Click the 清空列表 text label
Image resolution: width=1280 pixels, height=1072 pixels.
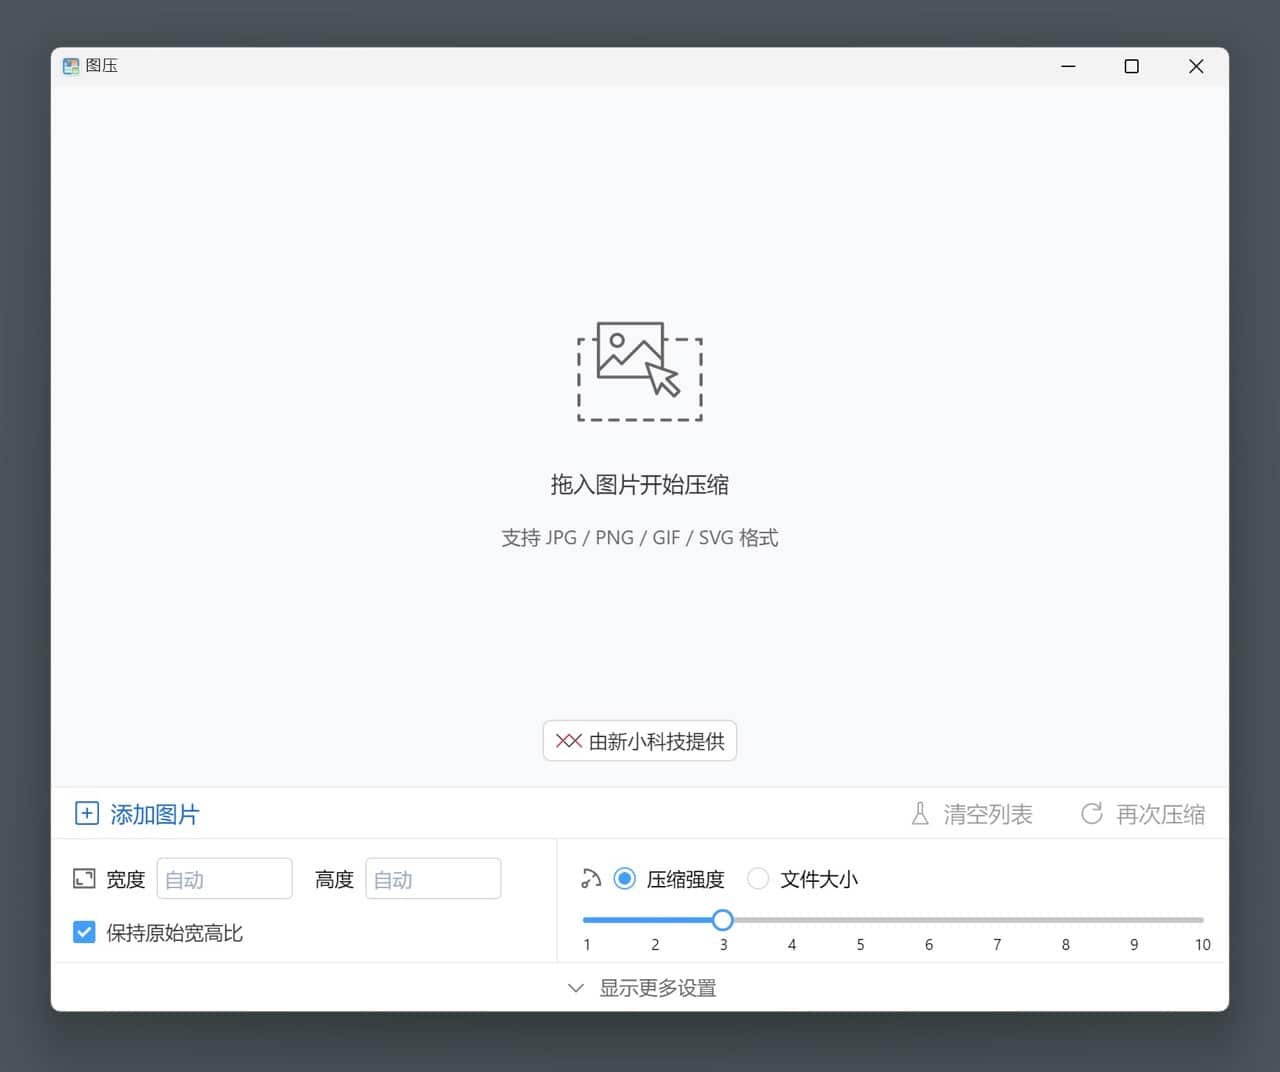point(988,815)
